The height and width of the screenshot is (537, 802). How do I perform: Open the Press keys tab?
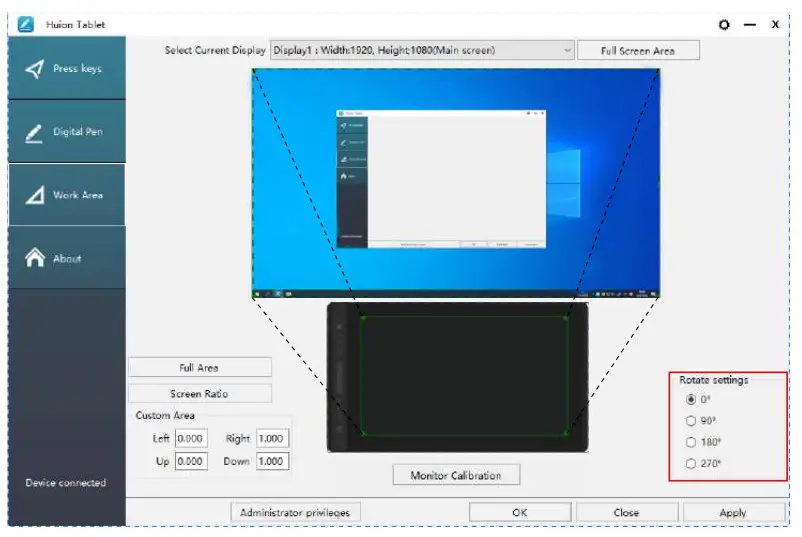tap(66, 68)
